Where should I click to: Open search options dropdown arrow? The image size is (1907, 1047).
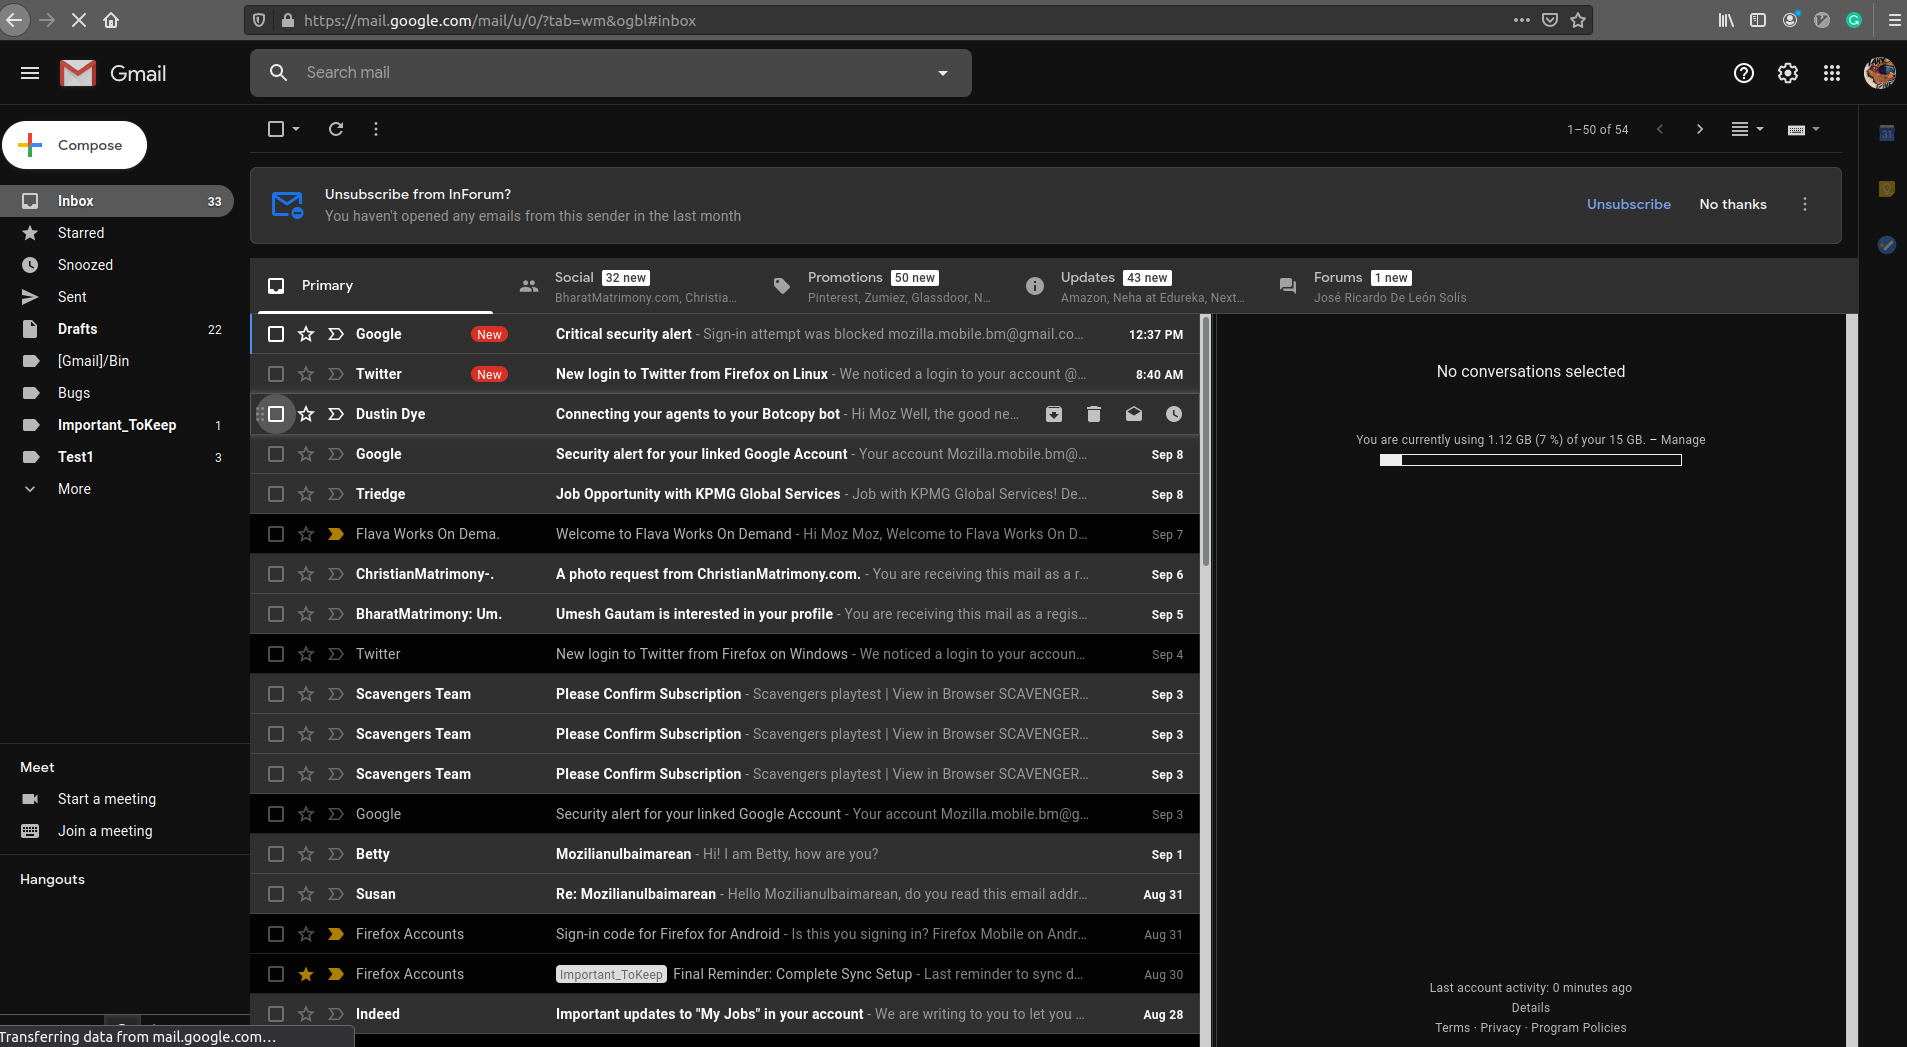(941, 72)
